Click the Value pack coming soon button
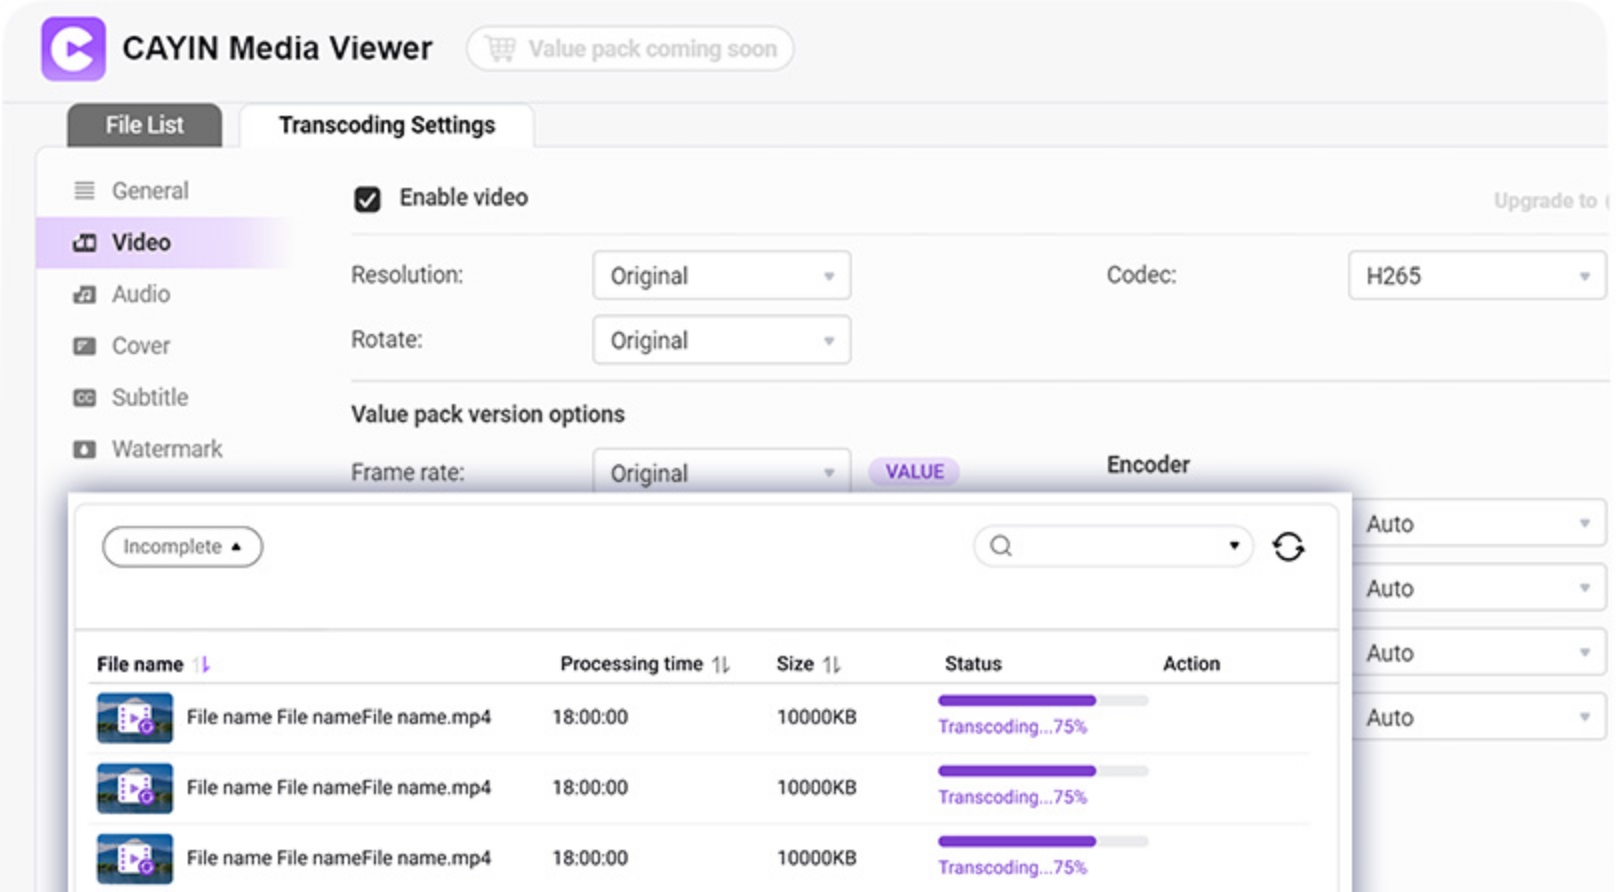The width and height of the screenshot is (1616, 892). 630,49
